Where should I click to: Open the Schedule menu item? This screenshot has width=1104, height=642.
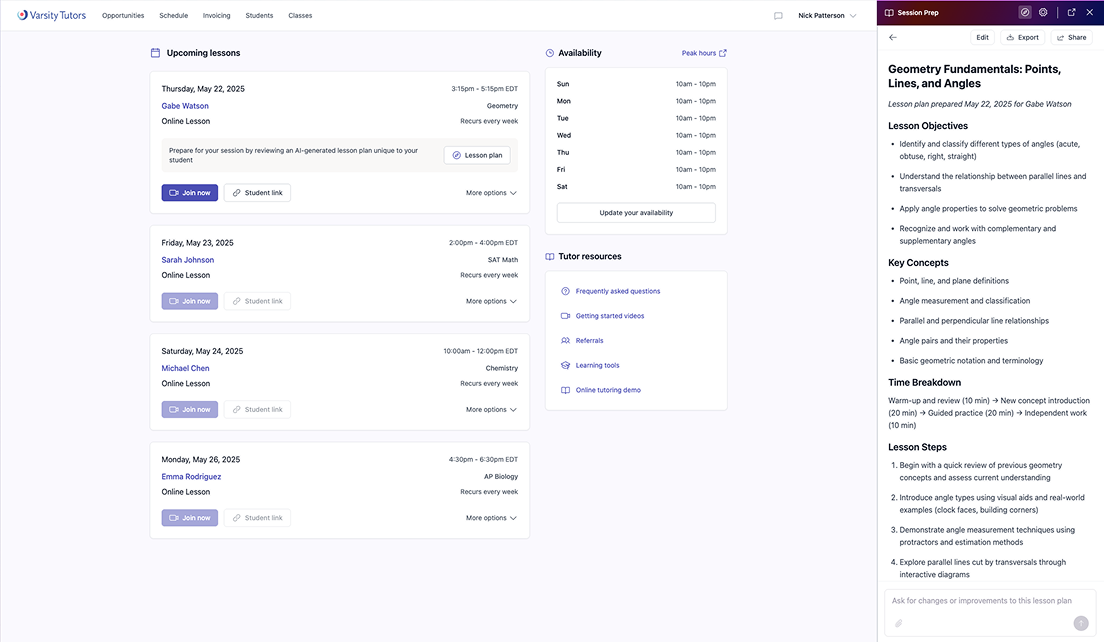[173, 16]
